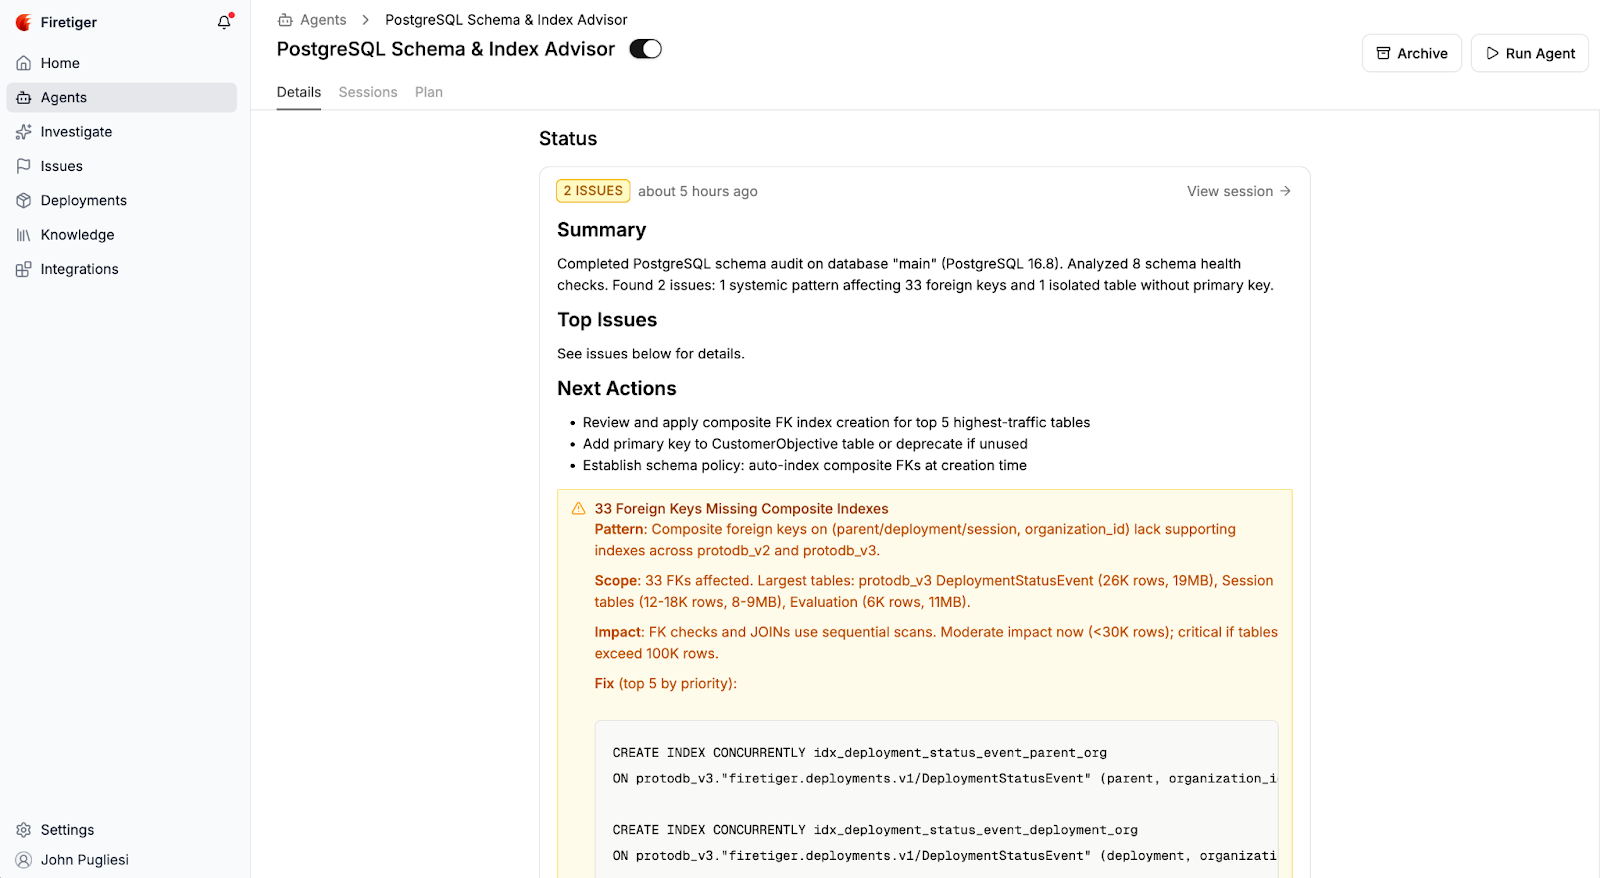Open the Home page
This screenshot has width=1600, height=878.
coord(122,63)
